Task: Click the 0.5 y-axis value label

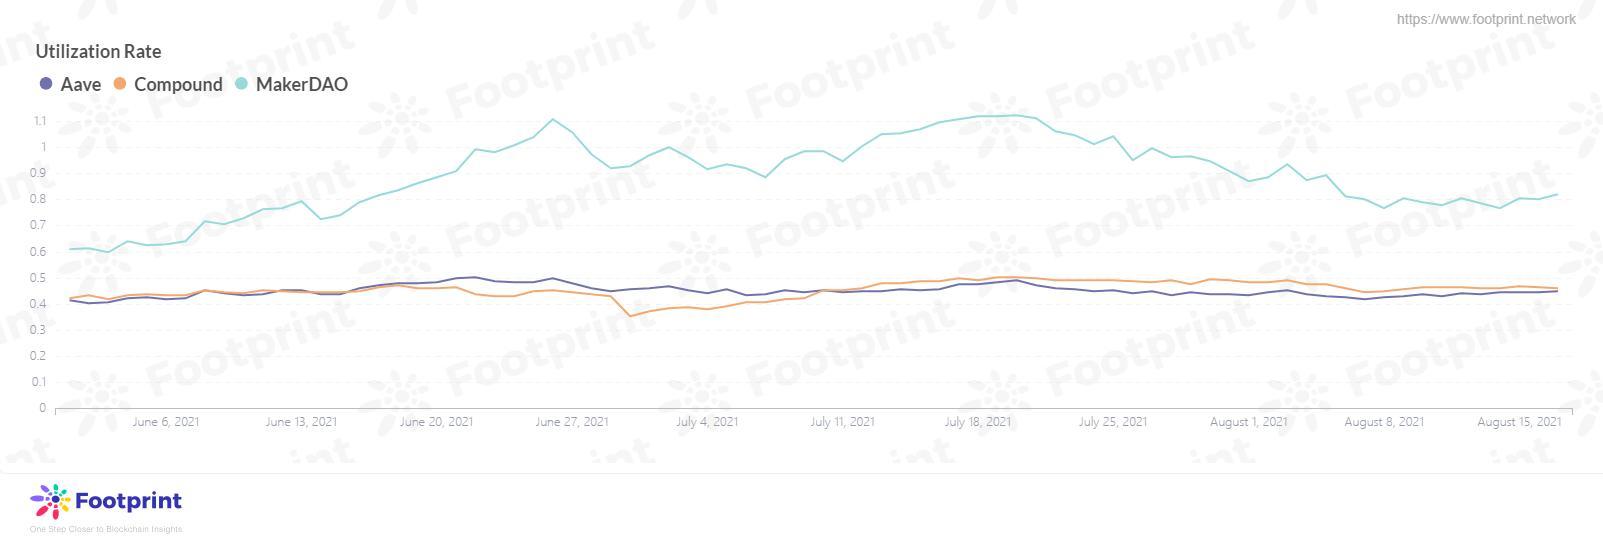Action: [x=40, y=278]
